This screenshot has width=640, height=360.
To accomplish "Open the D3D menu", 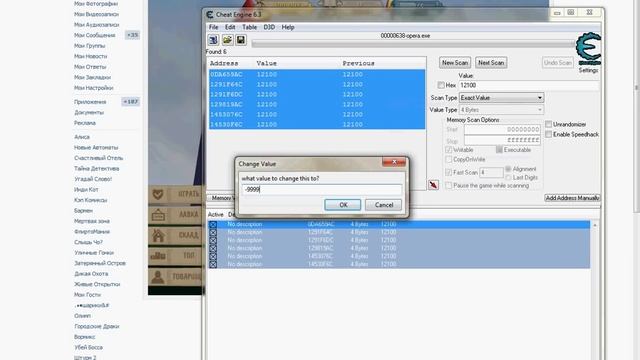I will tap(269, 27).
